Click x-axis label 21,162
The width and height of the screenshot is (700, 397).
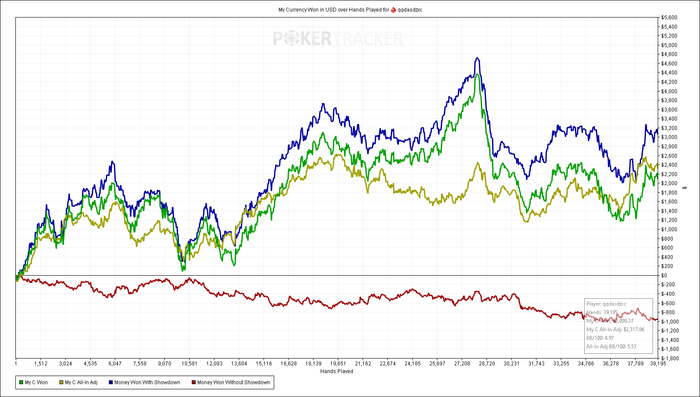(x=363, y=364)
